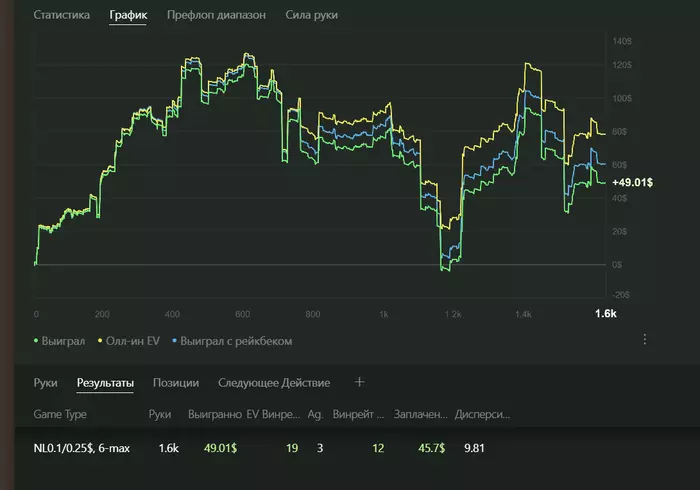Click the EV Винрейт column header
Viewport: 700px width, 490px height.
click(x=272, y=413)
